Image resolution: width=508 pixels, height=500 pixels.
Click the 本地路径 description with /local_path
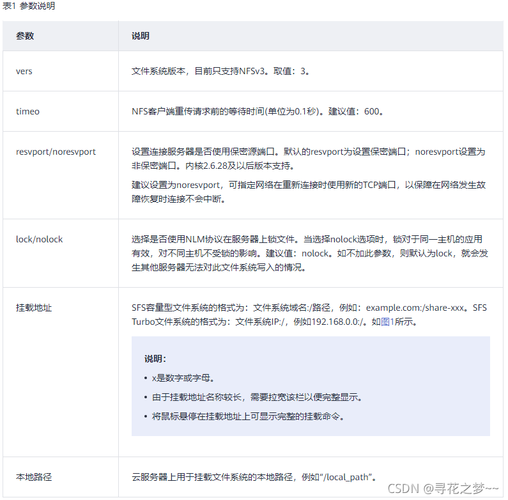[x=254, y=477]
